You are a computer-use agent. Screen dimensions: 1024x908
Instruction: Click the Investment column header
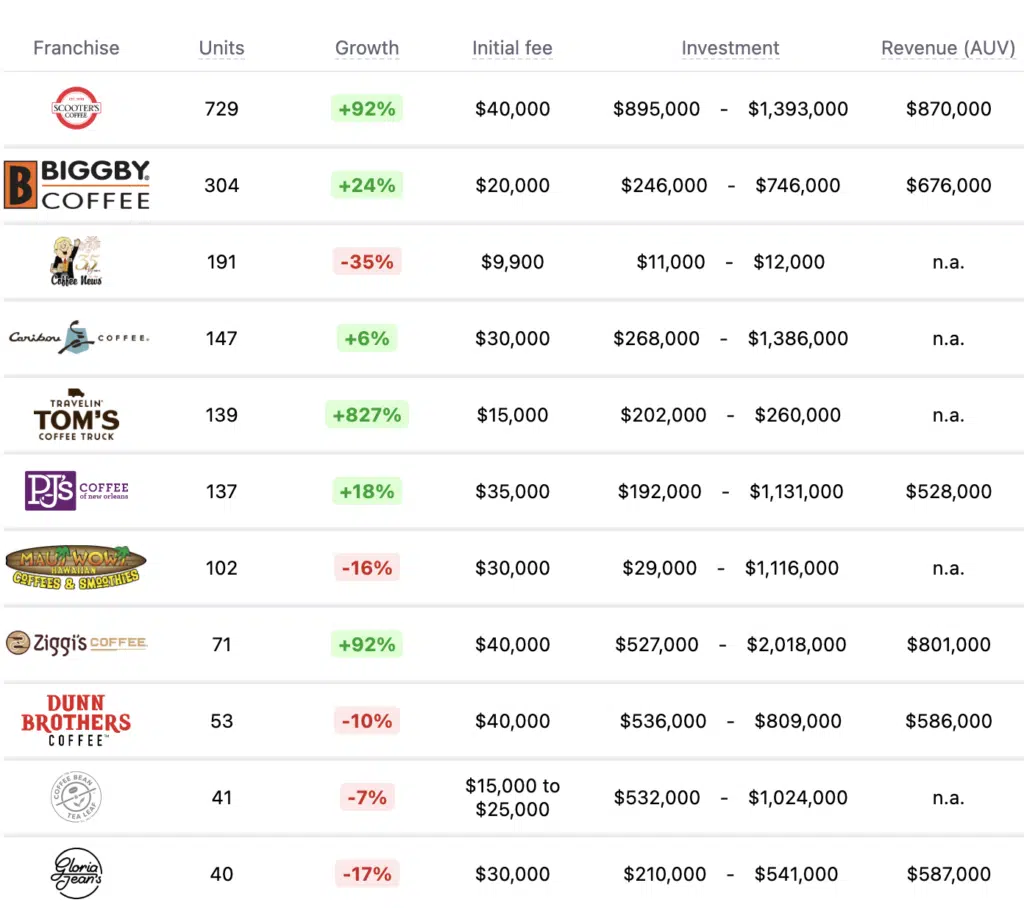click(730, 48)
